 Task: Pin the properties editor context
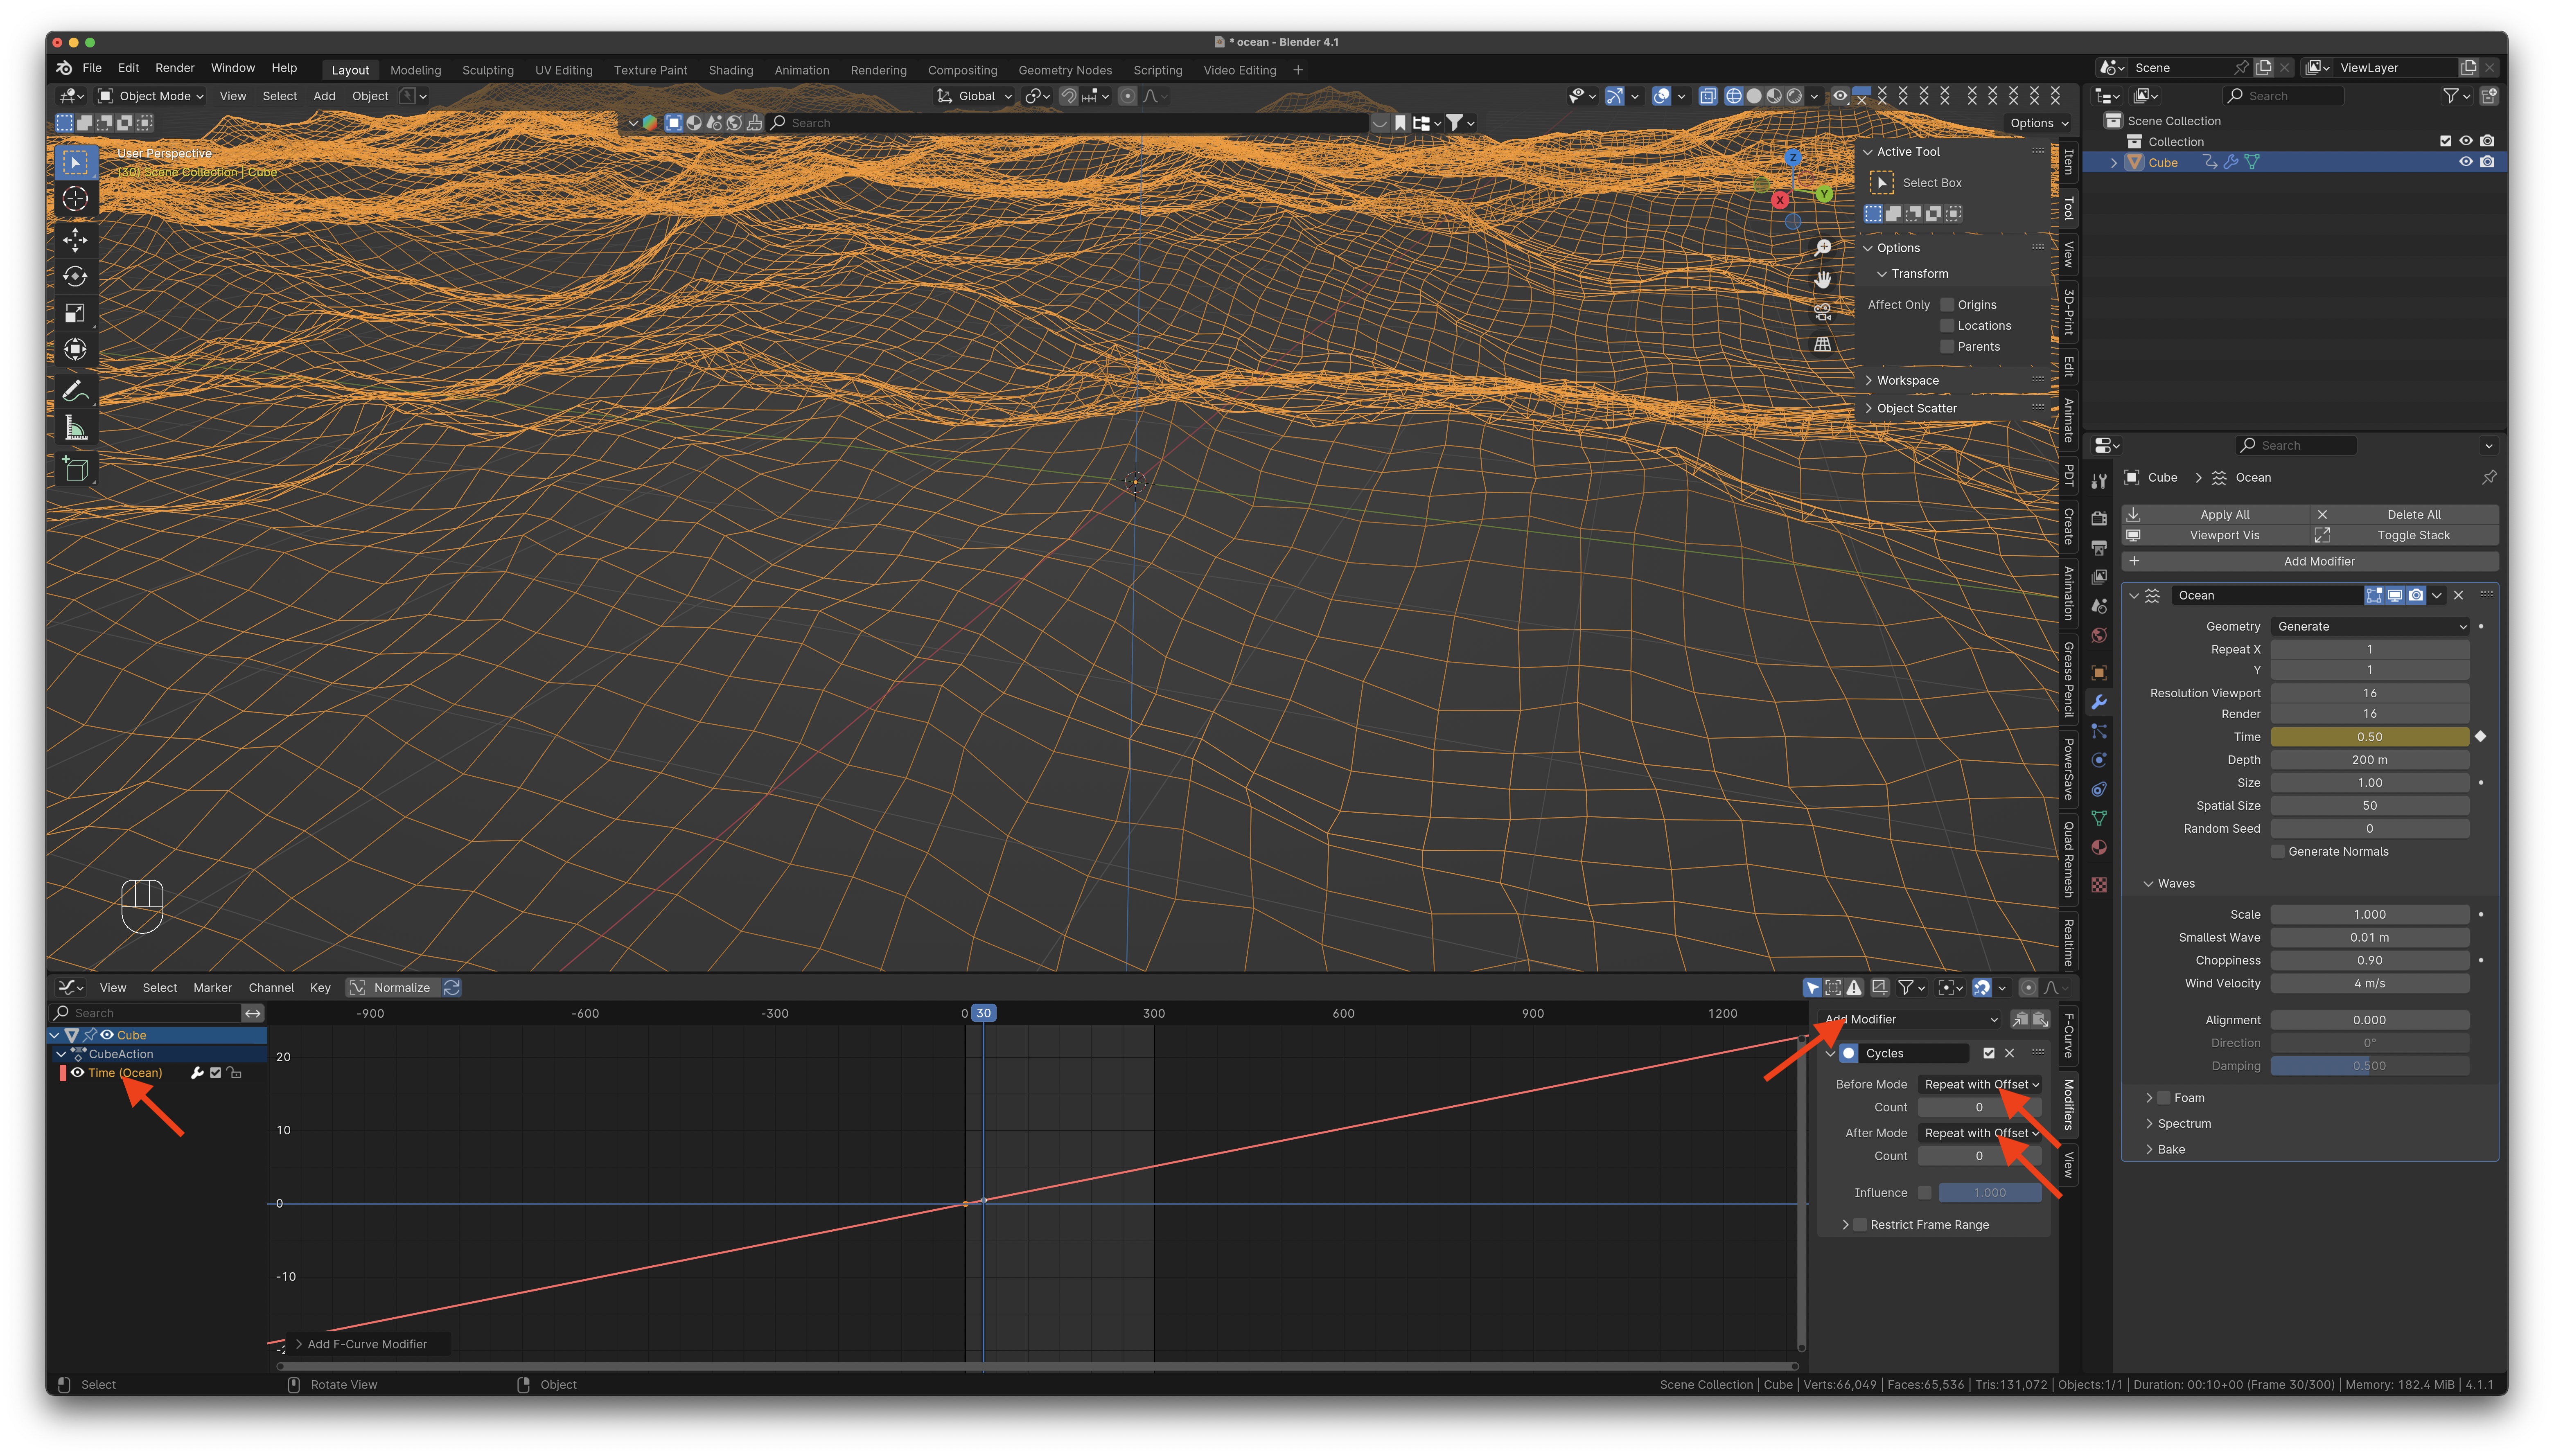pyautogui.click(x=2488, y=477)
